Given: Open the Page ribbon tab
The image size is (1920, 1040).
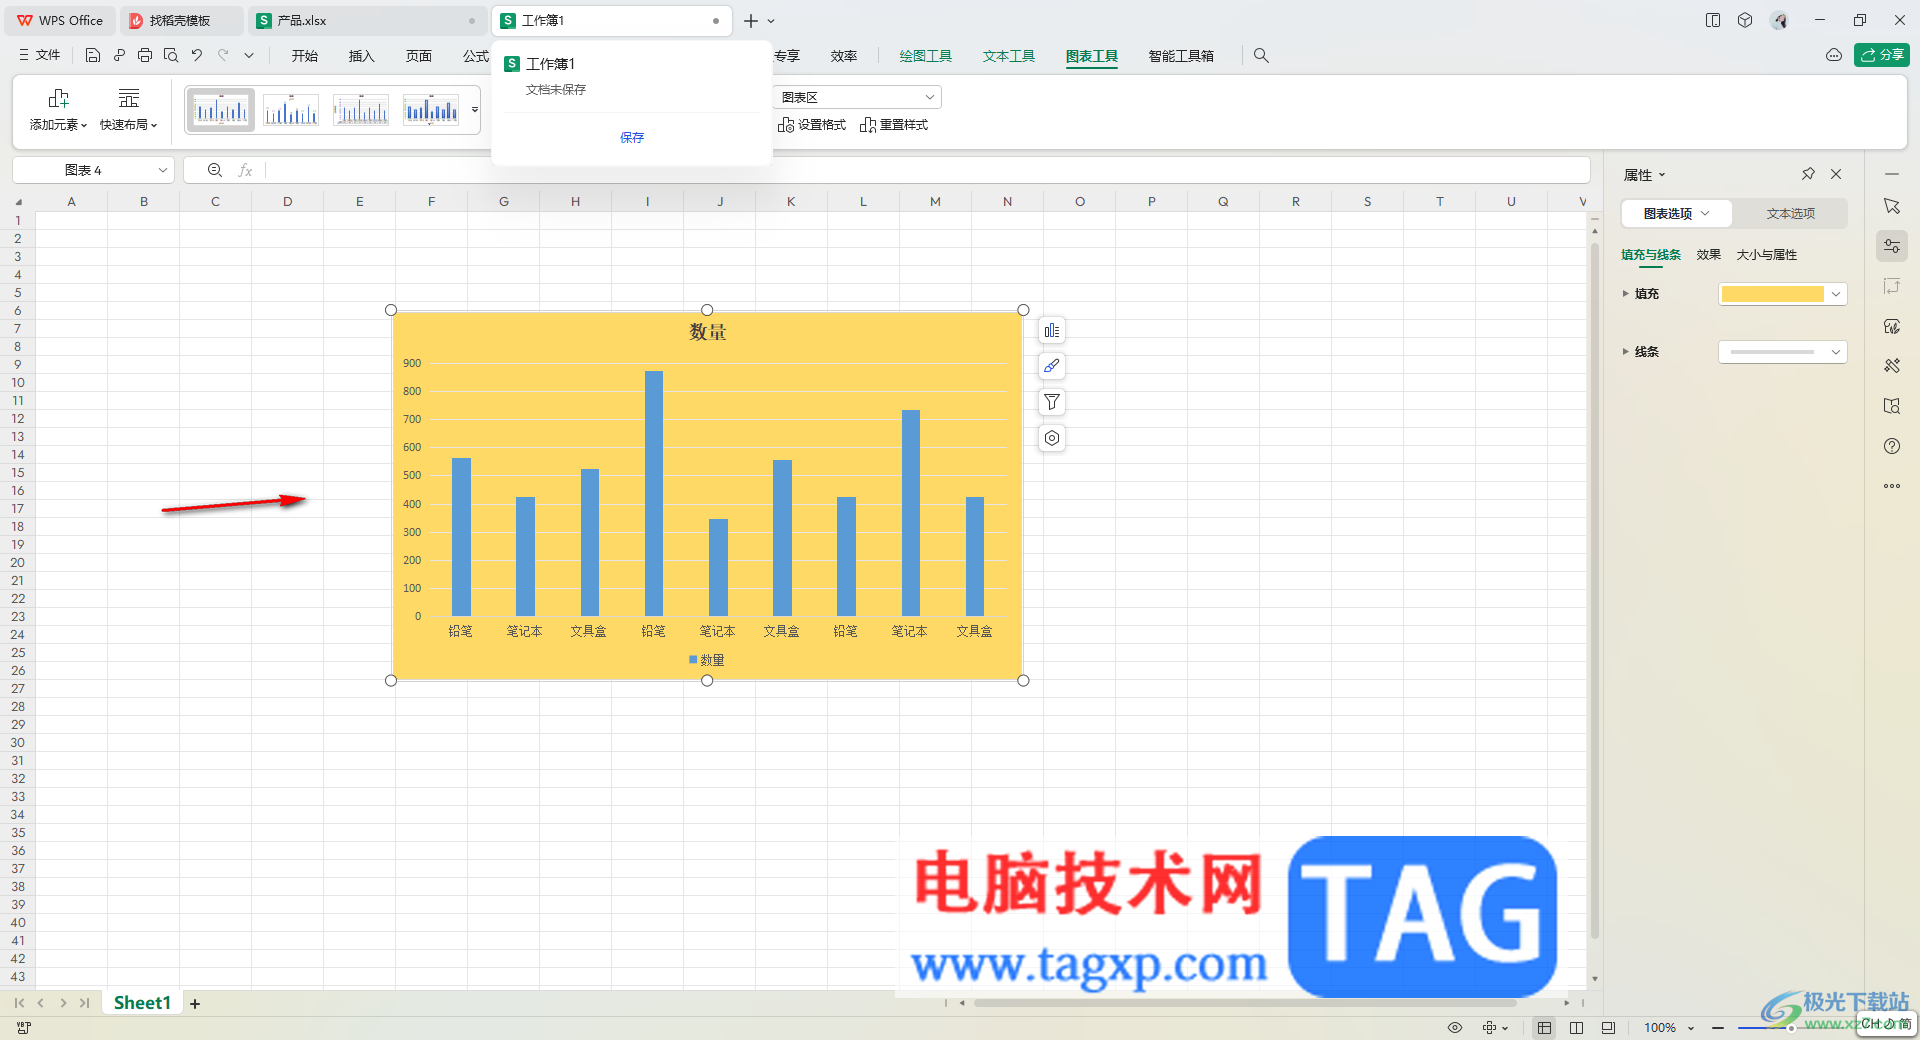Looking at the screenshot, I should click(x=419, y=56).
